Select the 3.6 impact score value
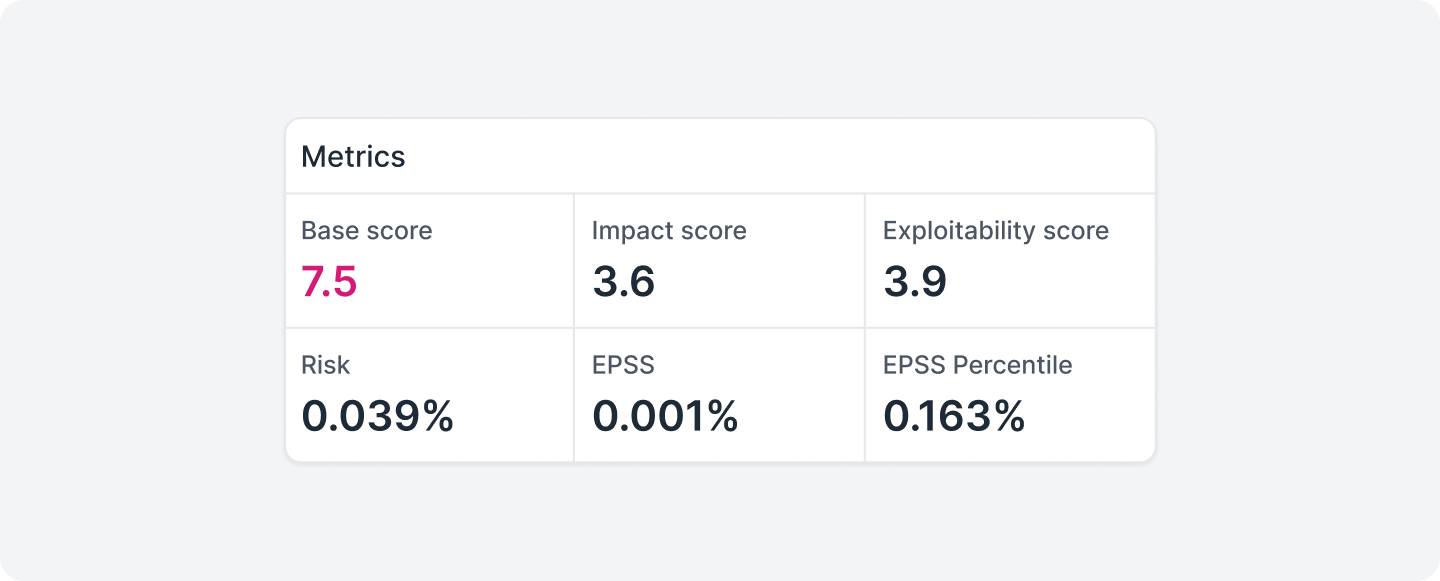Image resolution: width=1440 pixels, height=581 pixels. (623, 282)
